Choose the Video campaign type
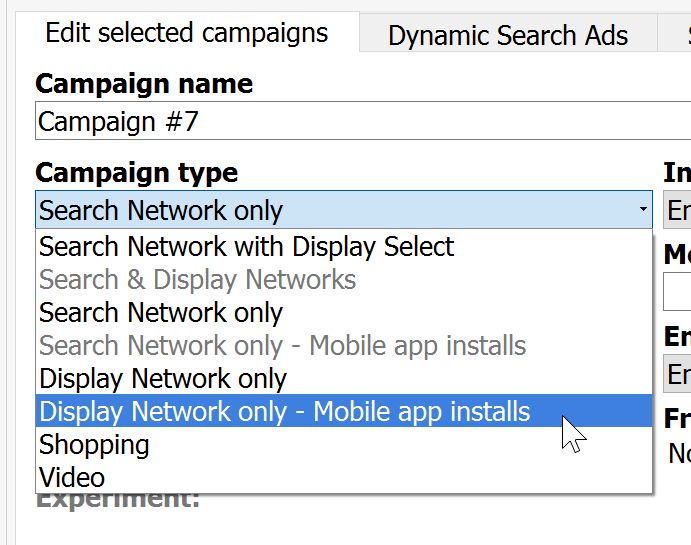 [72, 477]
